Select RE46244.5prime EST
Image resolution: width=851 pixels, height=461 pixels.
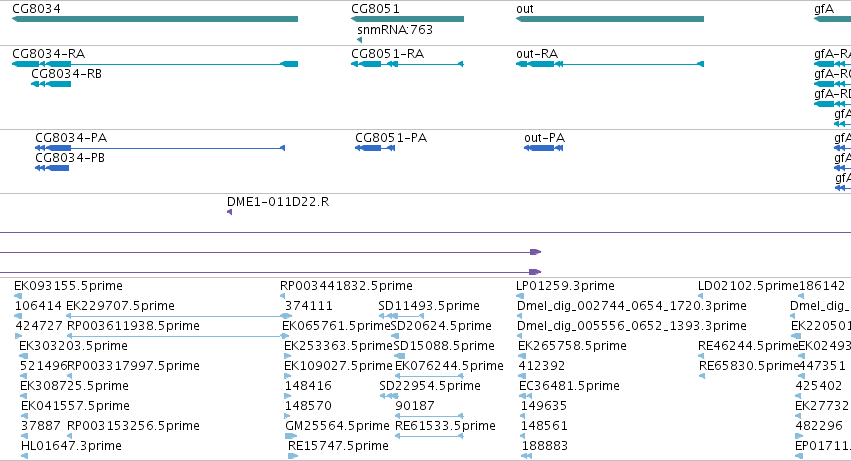click(701, 356)
